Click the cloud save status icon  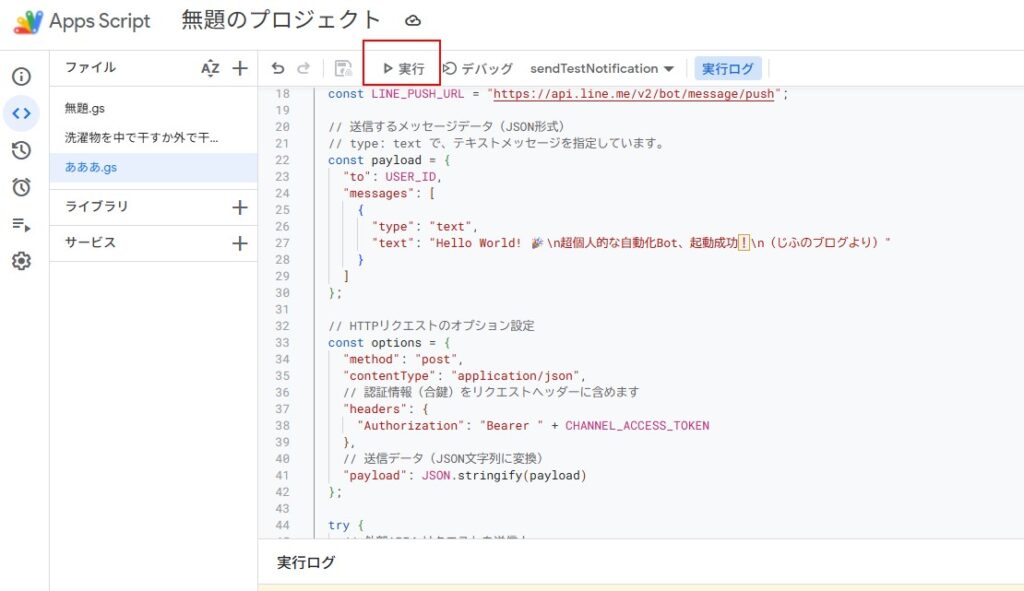[x=413, y=21]
